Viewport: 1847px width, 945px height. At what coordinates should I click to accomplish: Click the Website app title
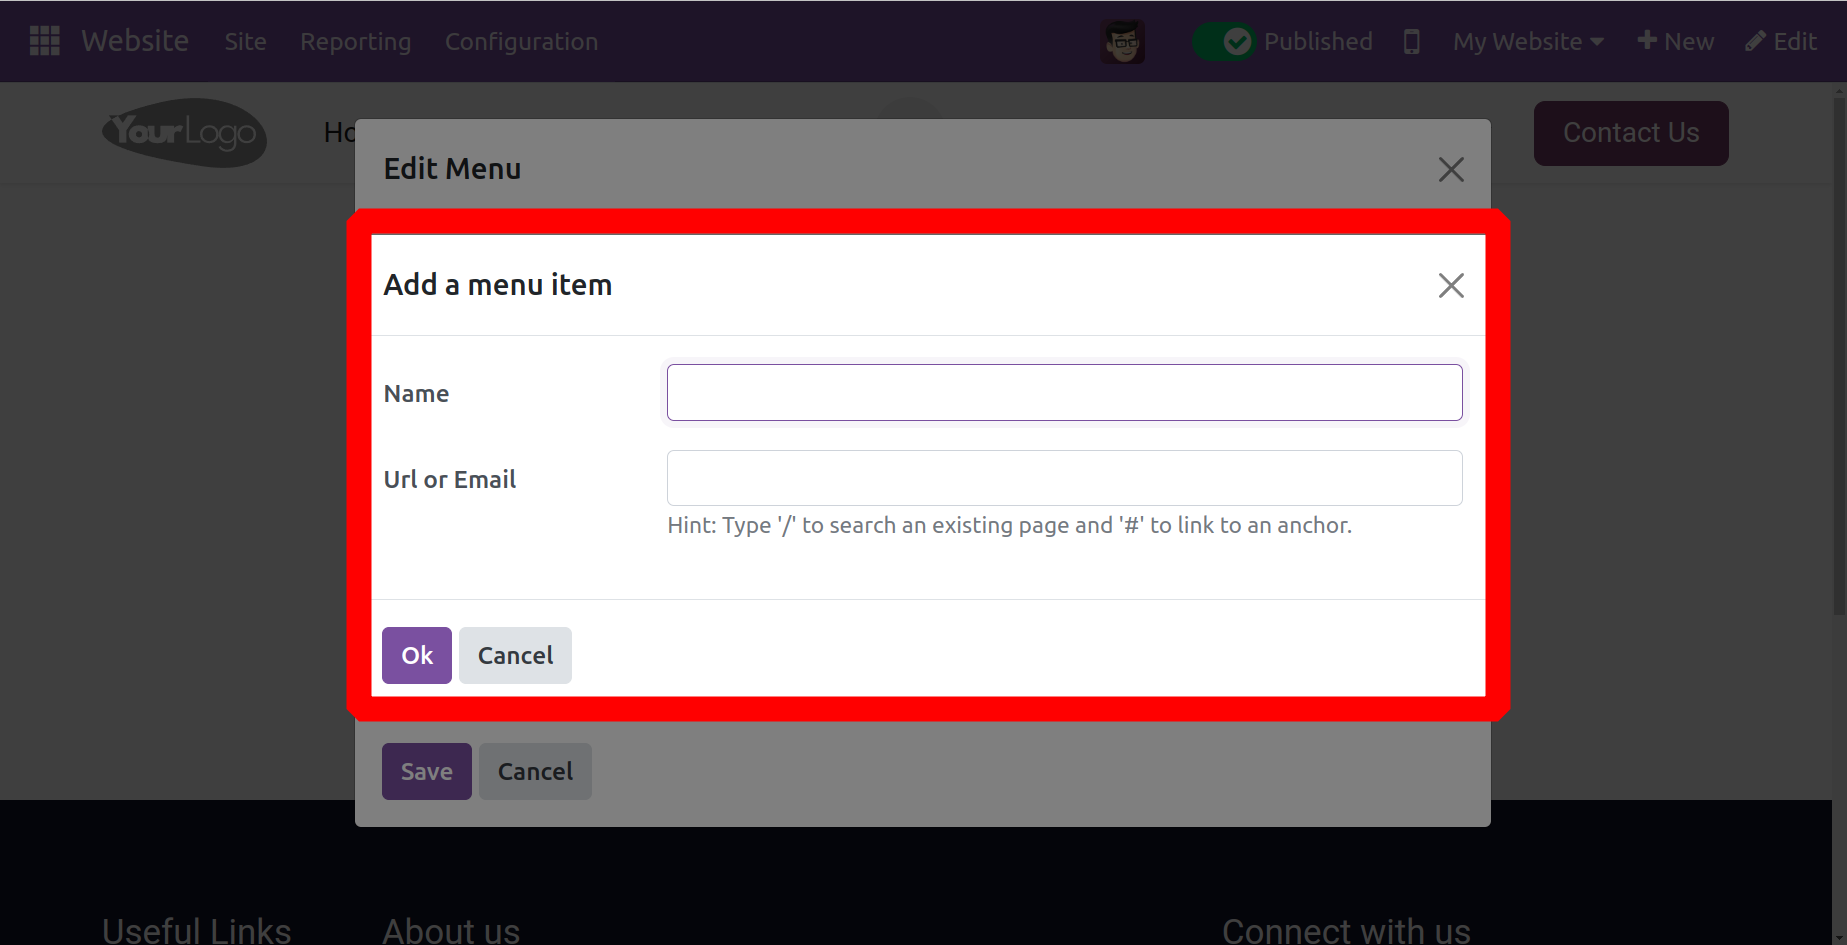click(x=135, y=41)
